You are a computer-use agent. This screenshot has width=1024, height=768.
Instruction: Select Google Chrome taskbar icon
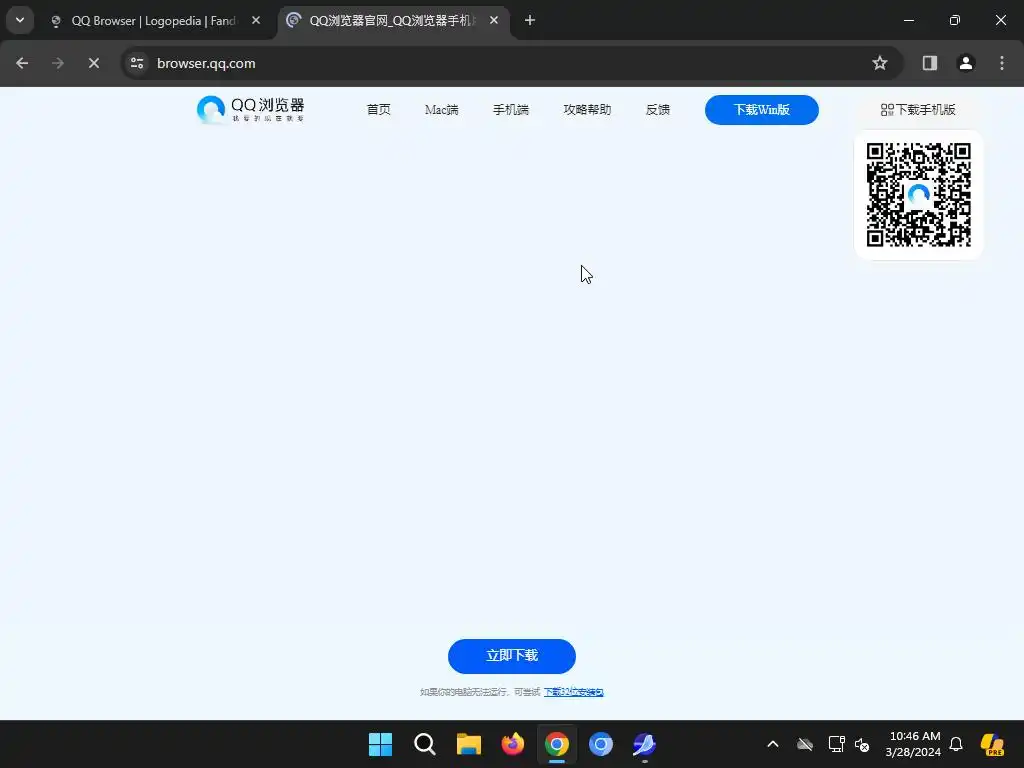point(557,744)
